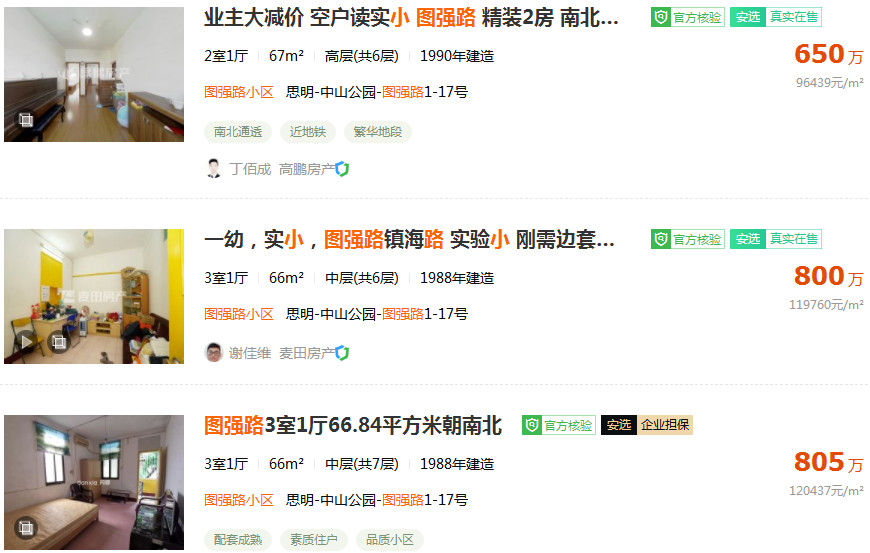Select the 近地铁 tag
Screen dimensions: 870x553
coord(307,132)
